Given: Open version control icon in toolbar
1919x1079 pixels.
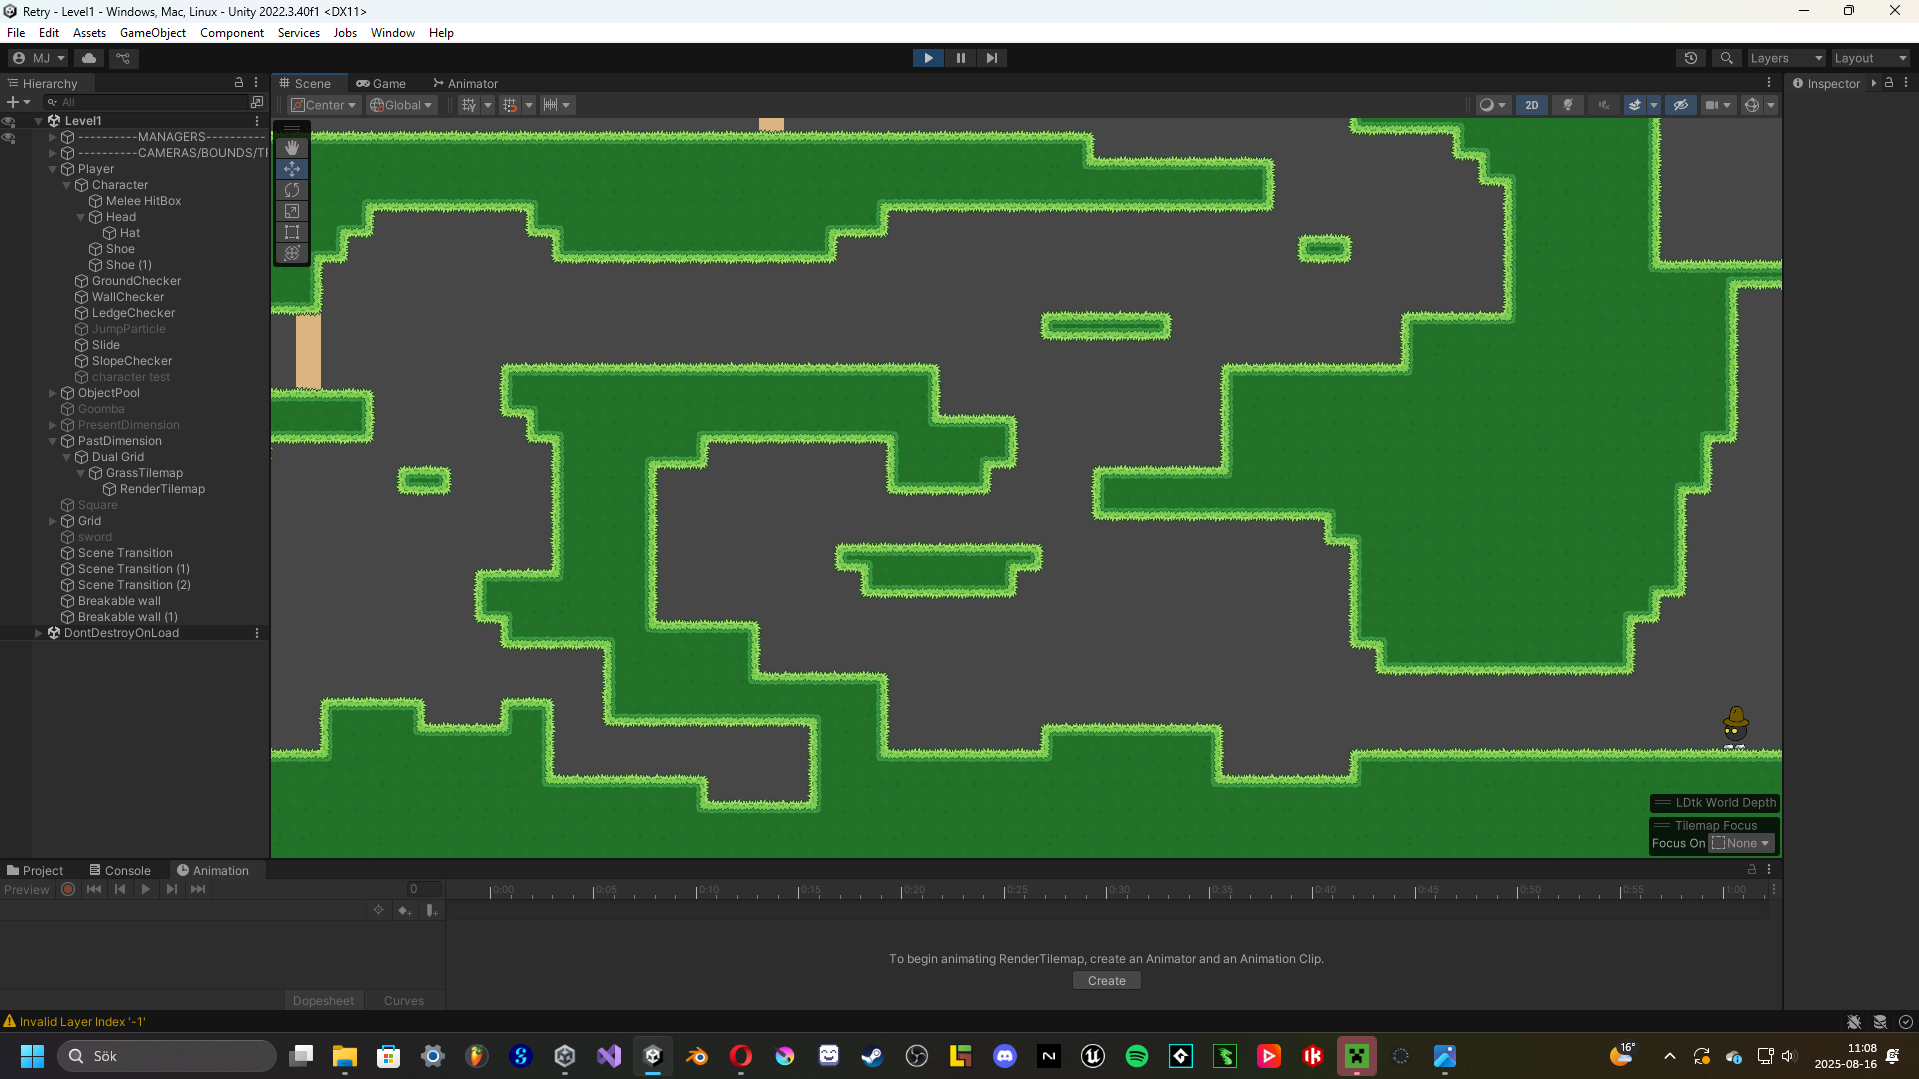Looking at the screenshot, I should [124, 58].
